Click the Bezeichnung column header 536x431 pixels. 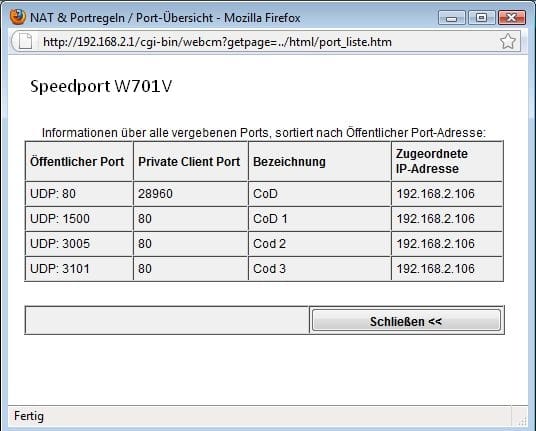[320, 161]
